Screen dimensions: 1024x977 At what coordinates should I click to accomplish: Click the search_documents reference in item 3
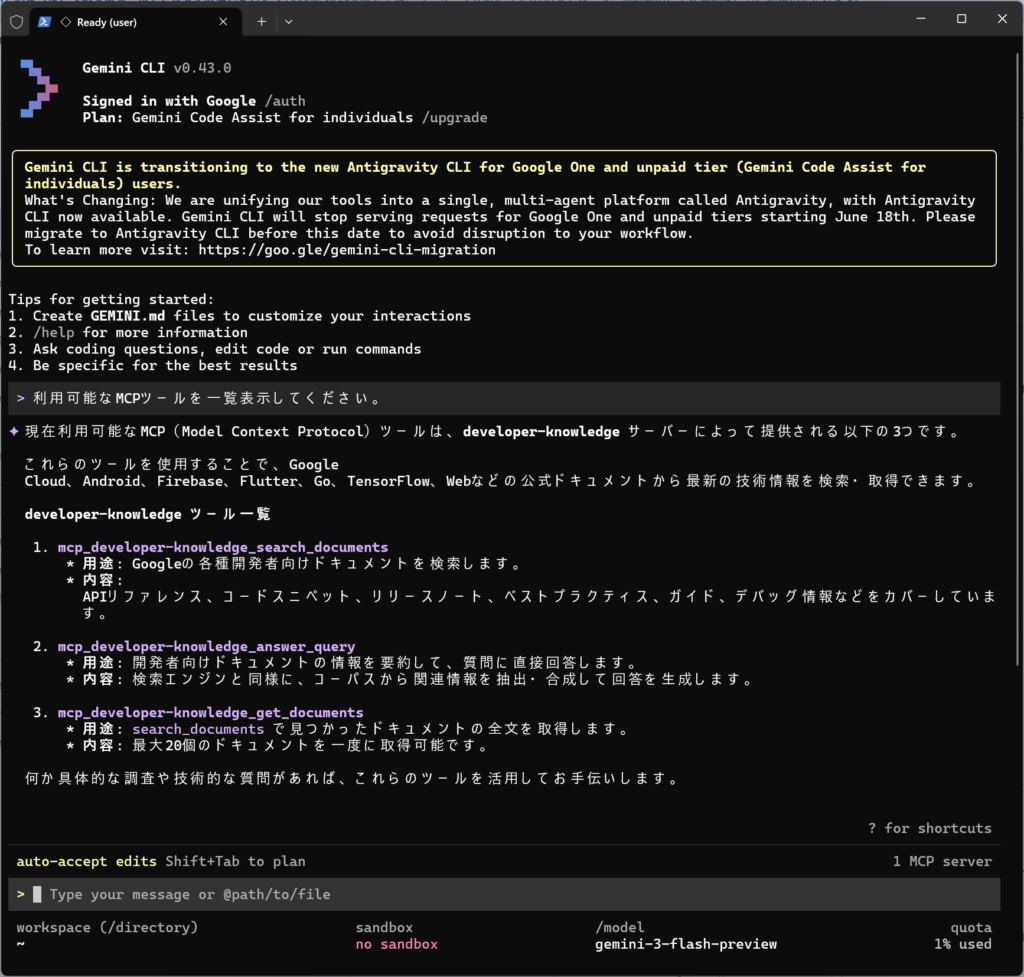click(198, 729)
